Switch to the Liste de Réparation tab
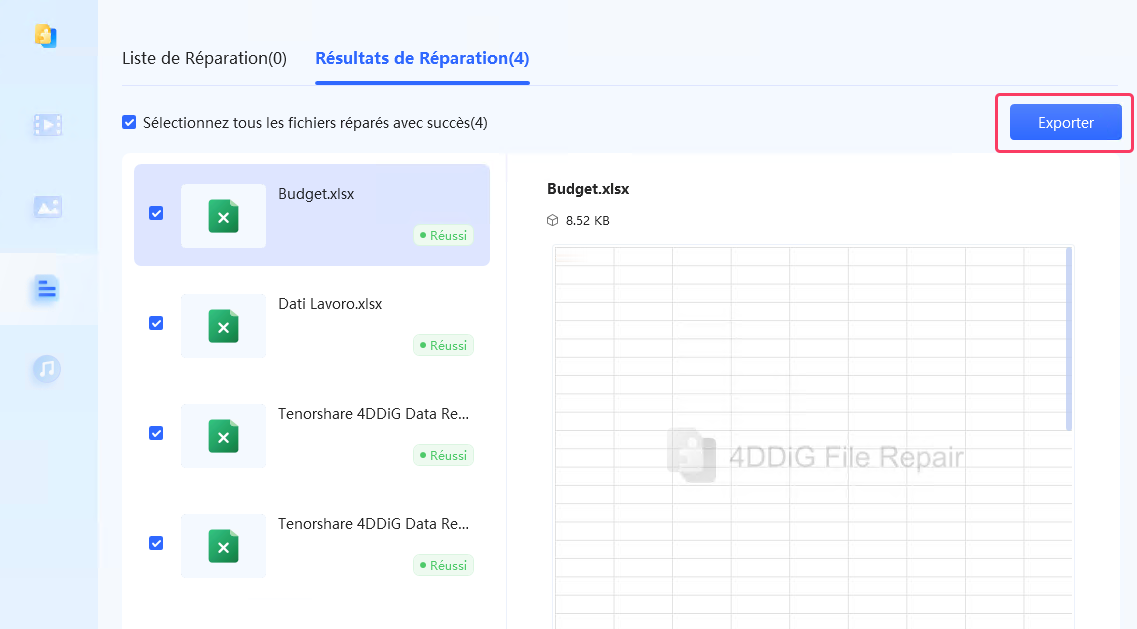The height and width of the screenshot is (629, 1137). tap(205, 58)
